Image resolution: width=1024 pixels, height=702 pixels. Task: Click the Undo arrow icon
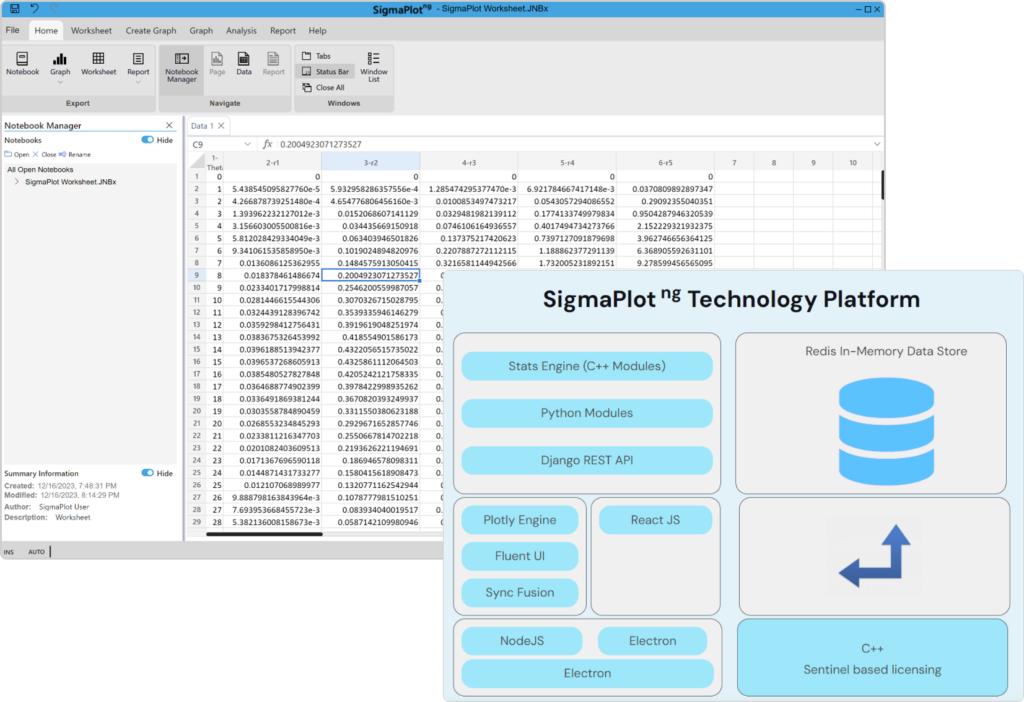click(x=34, y=8)
